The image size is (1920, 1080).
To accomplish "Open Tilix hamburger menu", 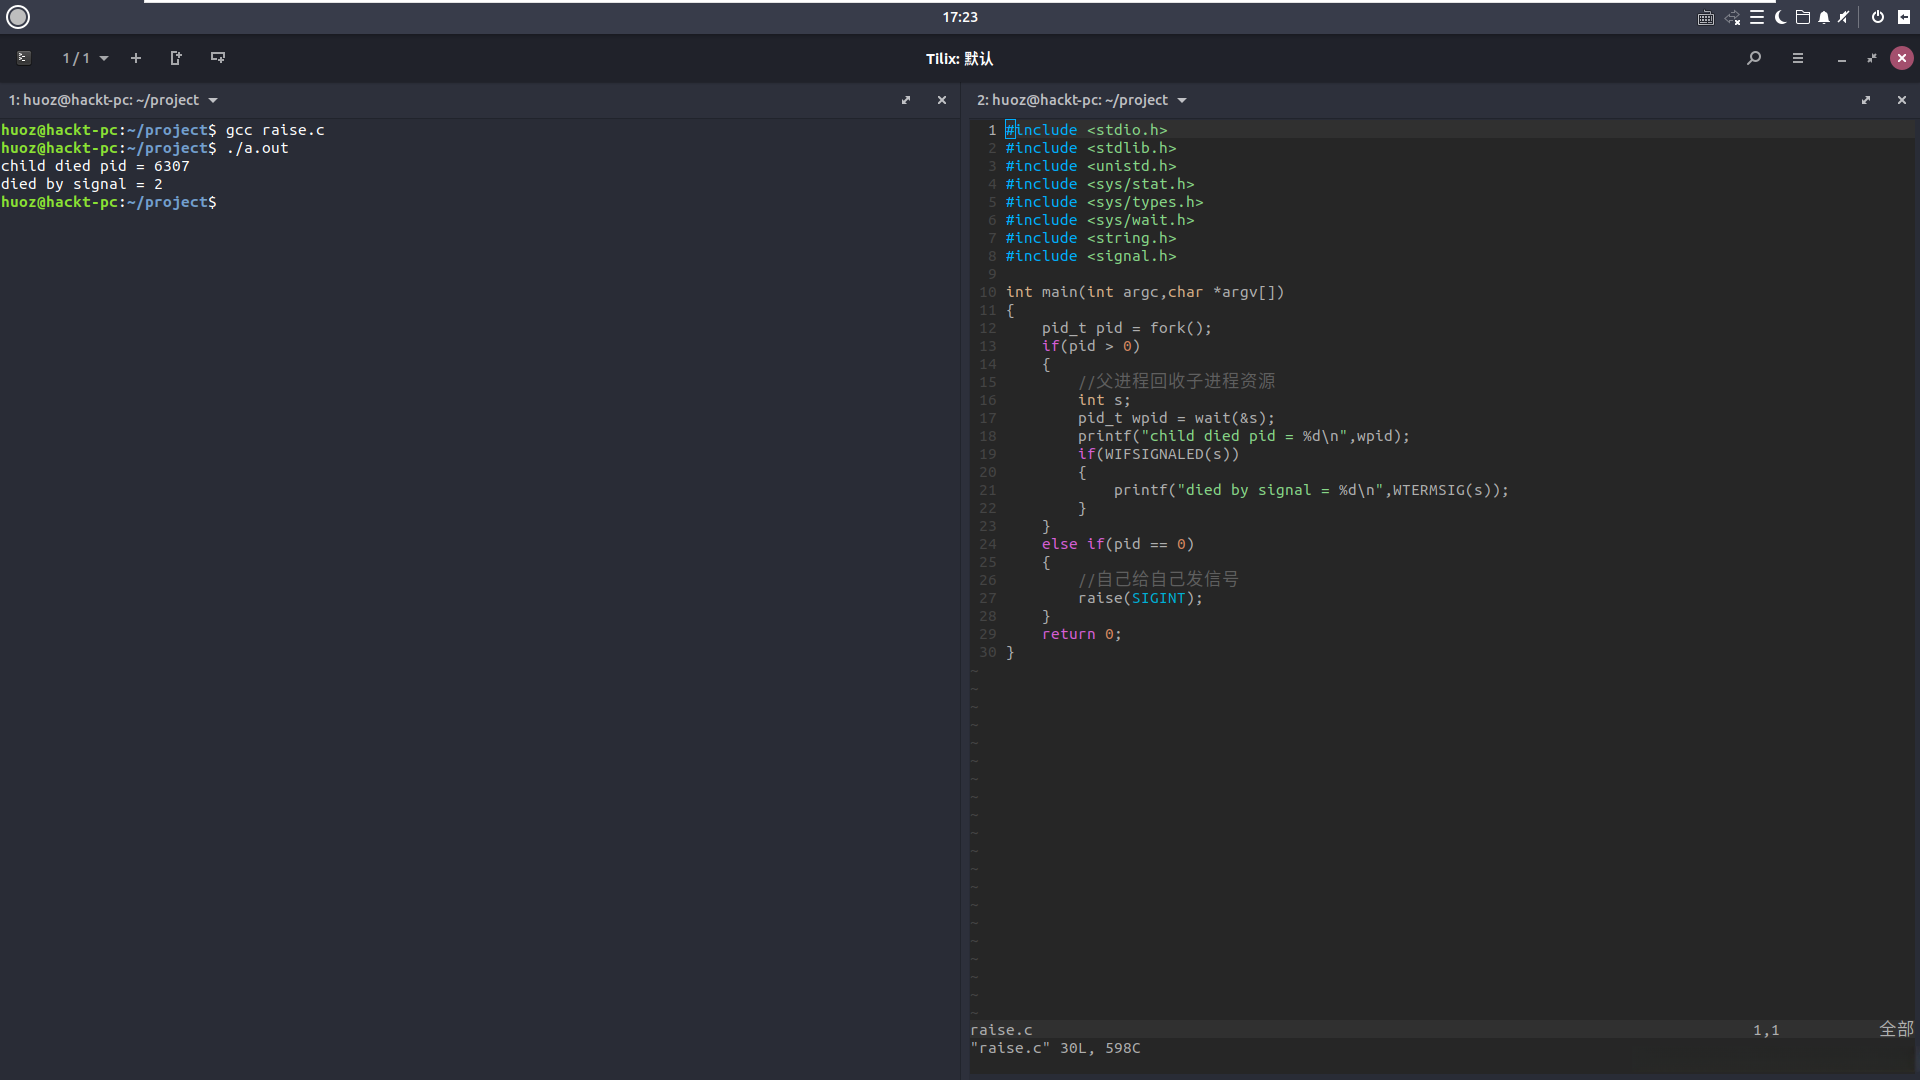I will pyautogui.click(x=1798, y=58).
